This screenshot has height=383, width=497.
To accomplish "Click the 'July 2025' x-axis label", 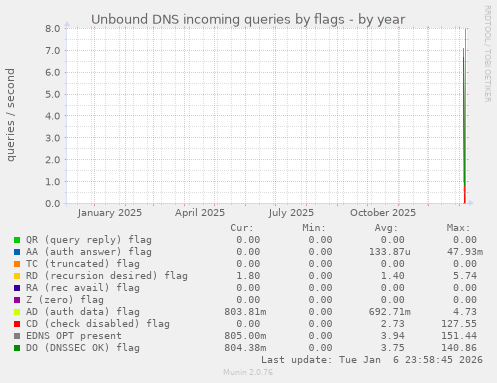I will pos(291,213).
